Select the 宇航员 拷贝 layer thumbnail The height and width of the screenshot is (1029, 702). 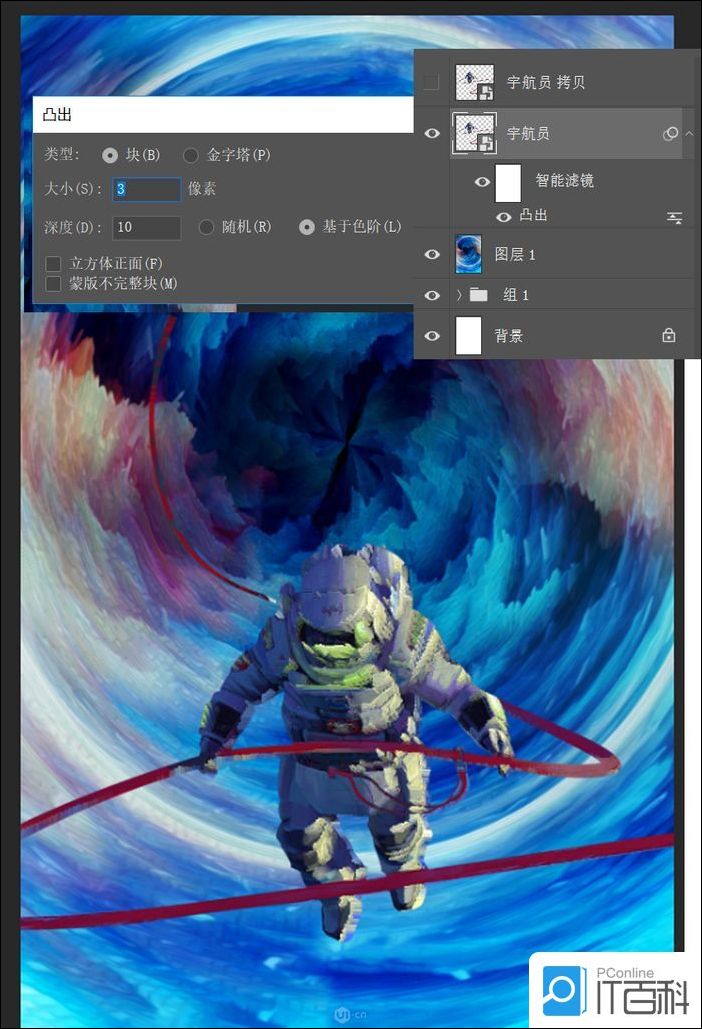[x=475, y=82]
